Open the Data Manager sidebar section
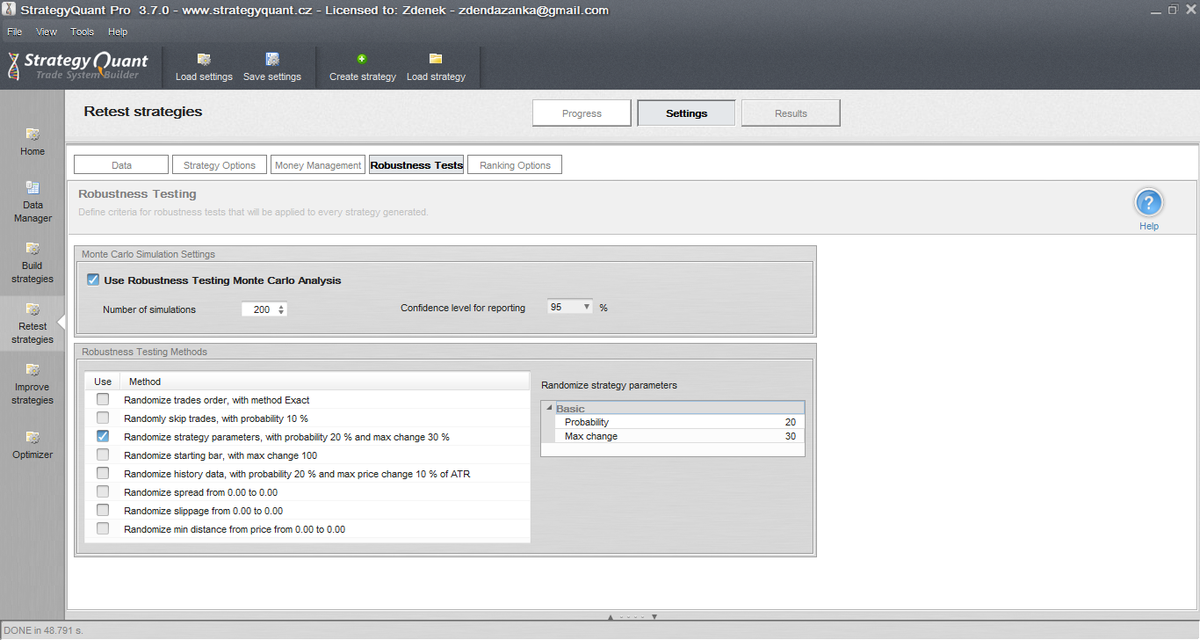Viewport: 1200px width, 640px height. [33, 201]
